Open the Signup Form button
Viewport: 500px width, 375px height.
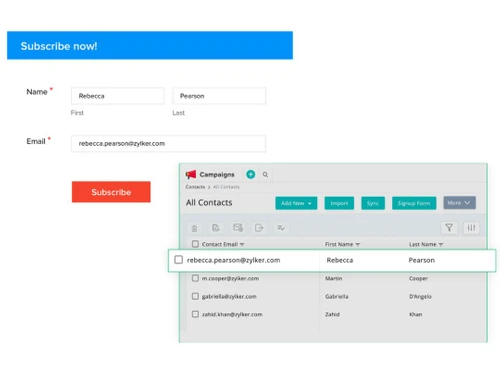pos(414,203)
